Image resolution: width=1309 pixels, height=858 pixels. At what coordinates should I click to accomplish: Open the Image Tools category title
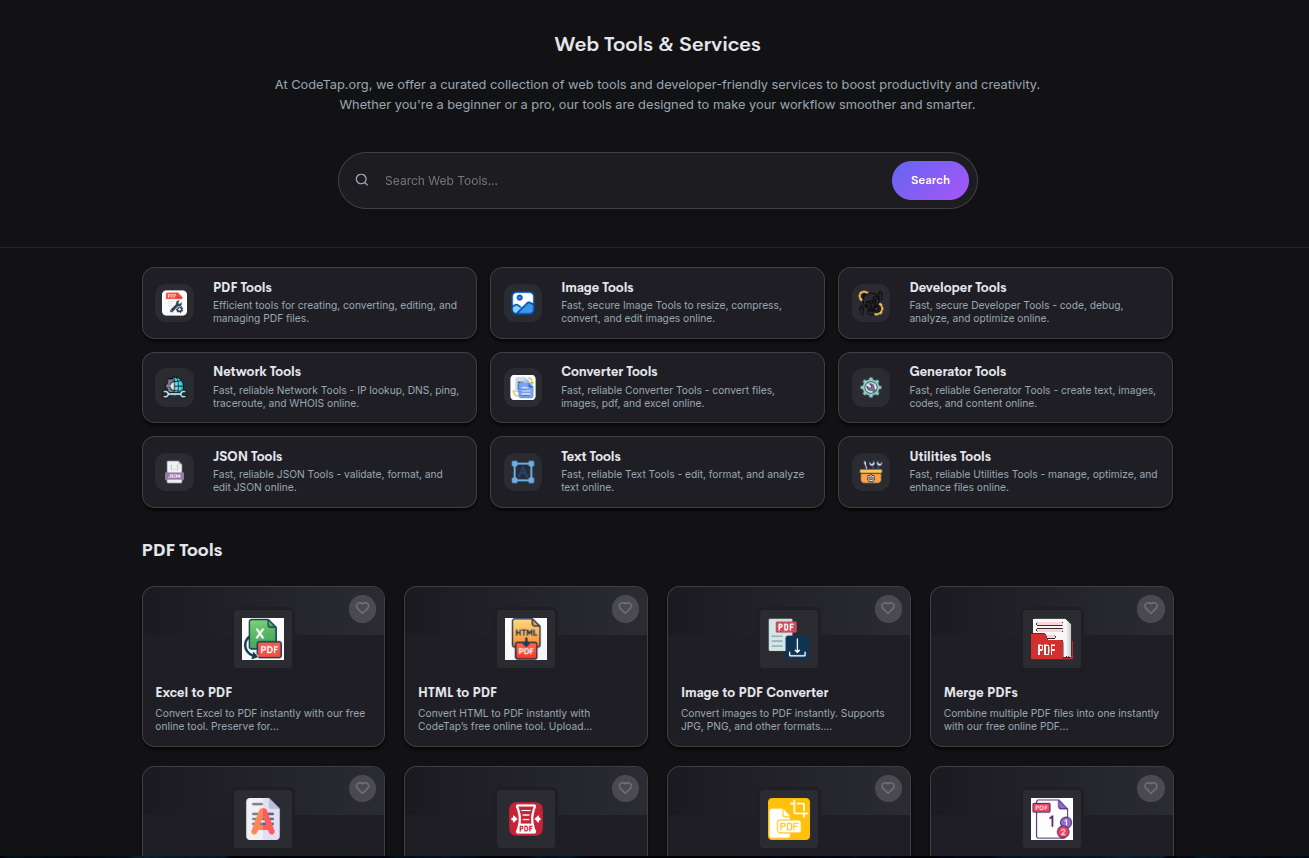tap(597, 287)
